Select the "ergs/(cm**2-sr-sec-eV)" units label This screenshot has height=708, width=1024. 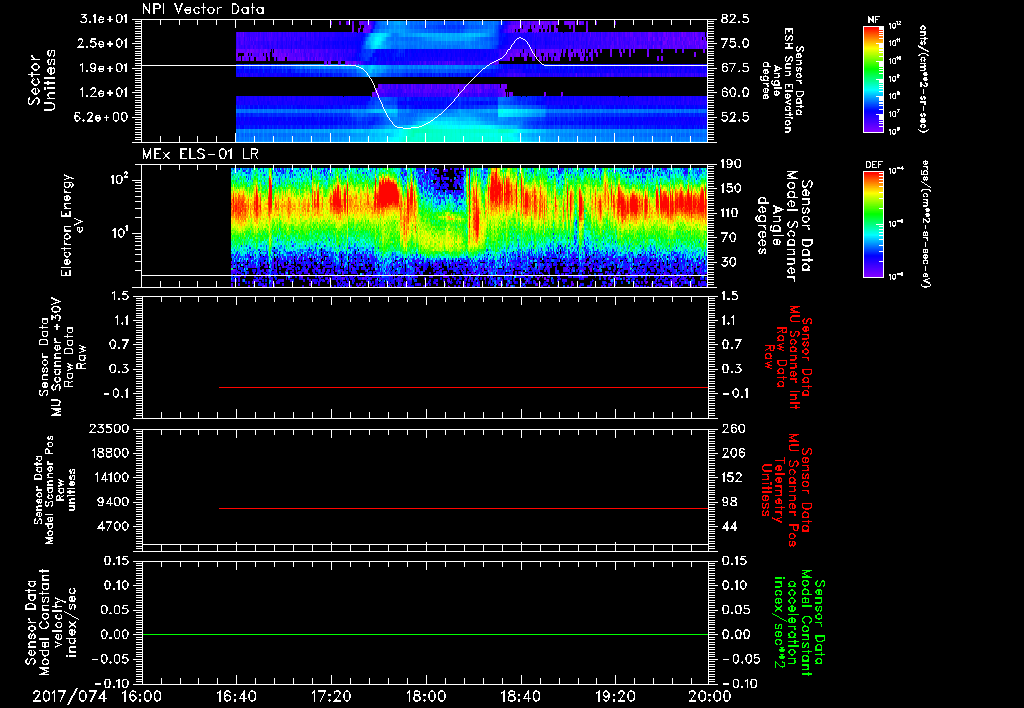click(925, 224)
